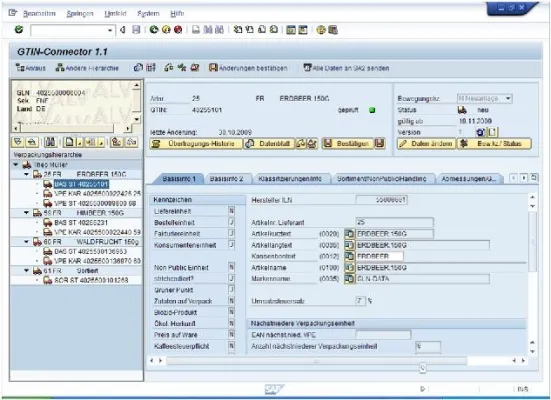Toggle the Non Public Einheit indicator box

coord(231,267)
